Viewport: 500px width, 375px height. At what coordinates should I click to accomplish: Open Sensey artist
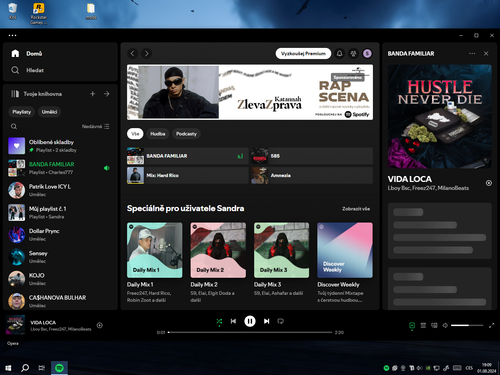60,257
